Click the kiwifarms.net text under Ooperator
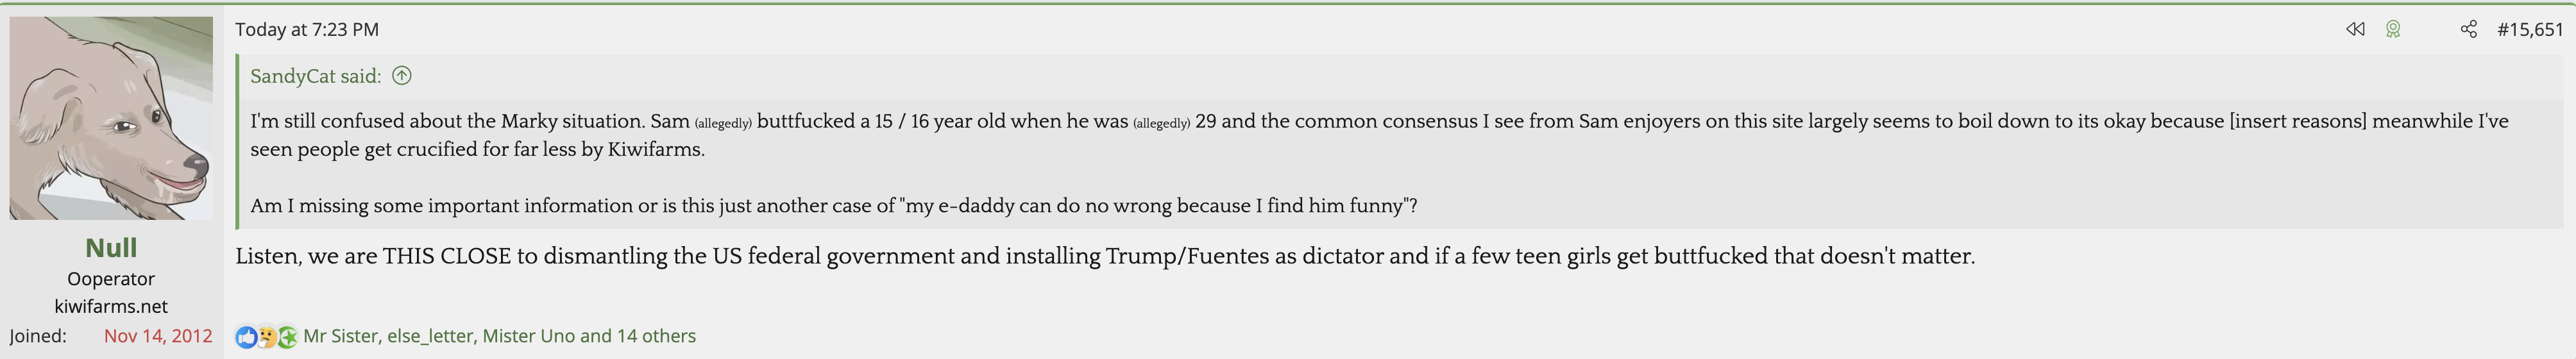This screenshot has height=359, width=2576. tap(111, 307)
